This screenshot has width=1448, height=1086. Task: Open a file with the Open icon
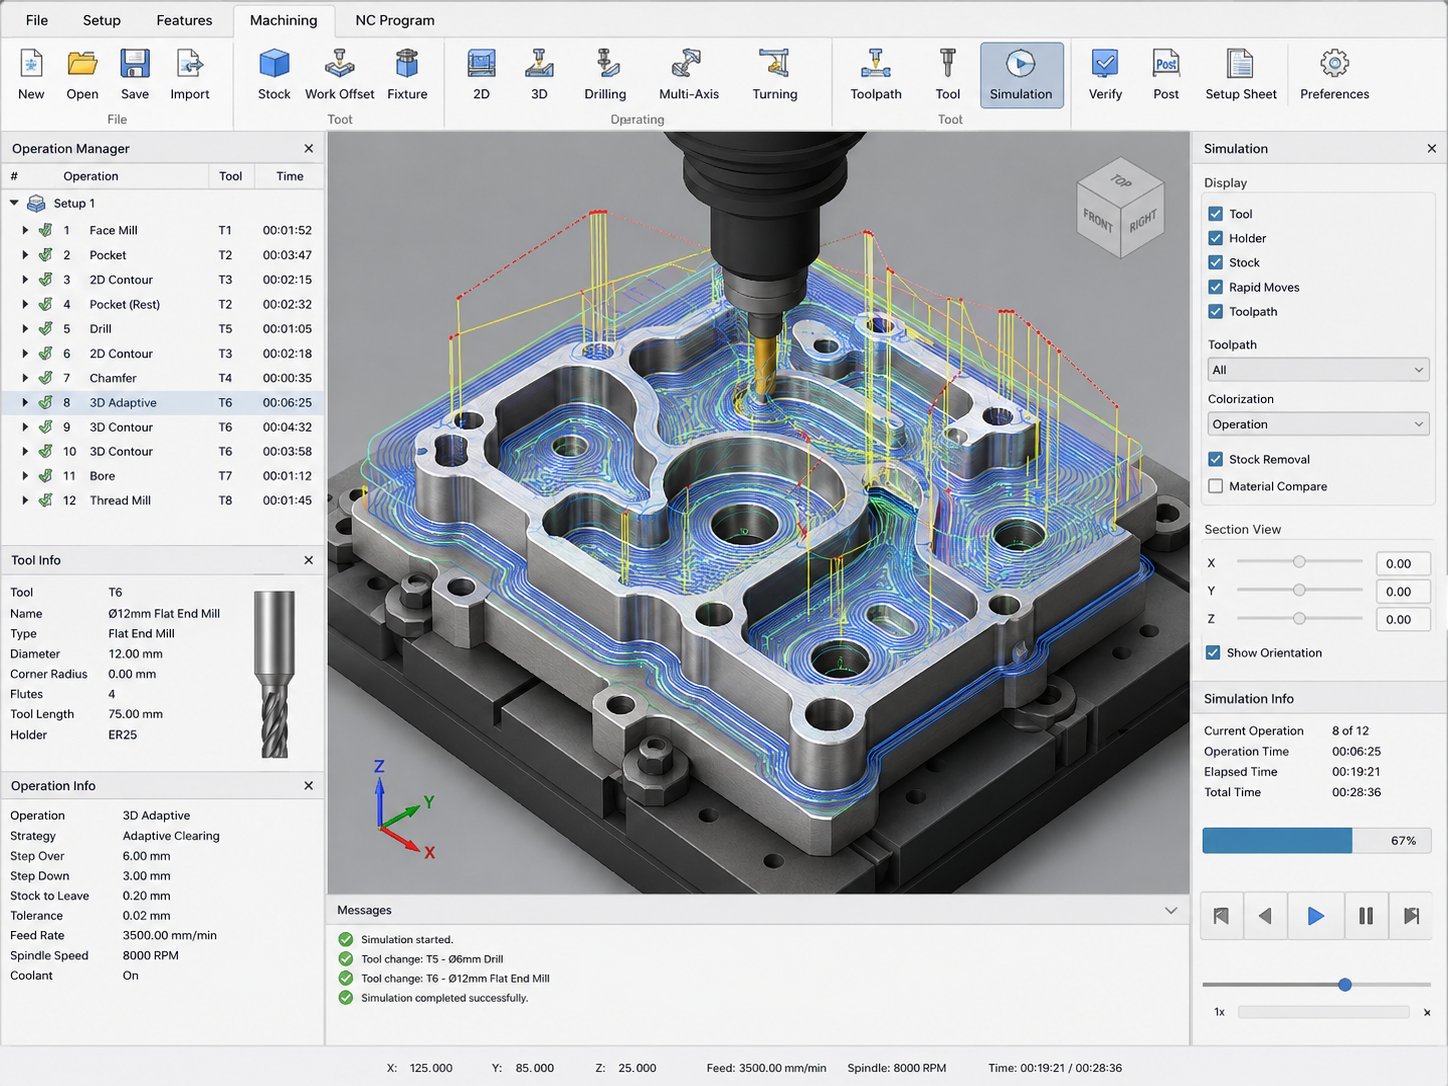82,65
